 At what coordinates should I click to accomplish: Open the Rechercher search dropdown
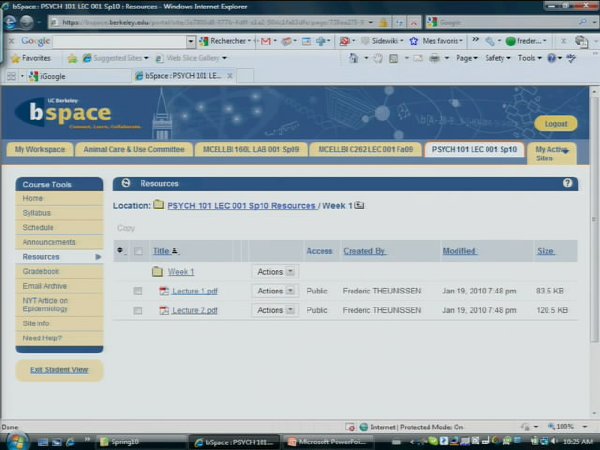coord(249,41)
